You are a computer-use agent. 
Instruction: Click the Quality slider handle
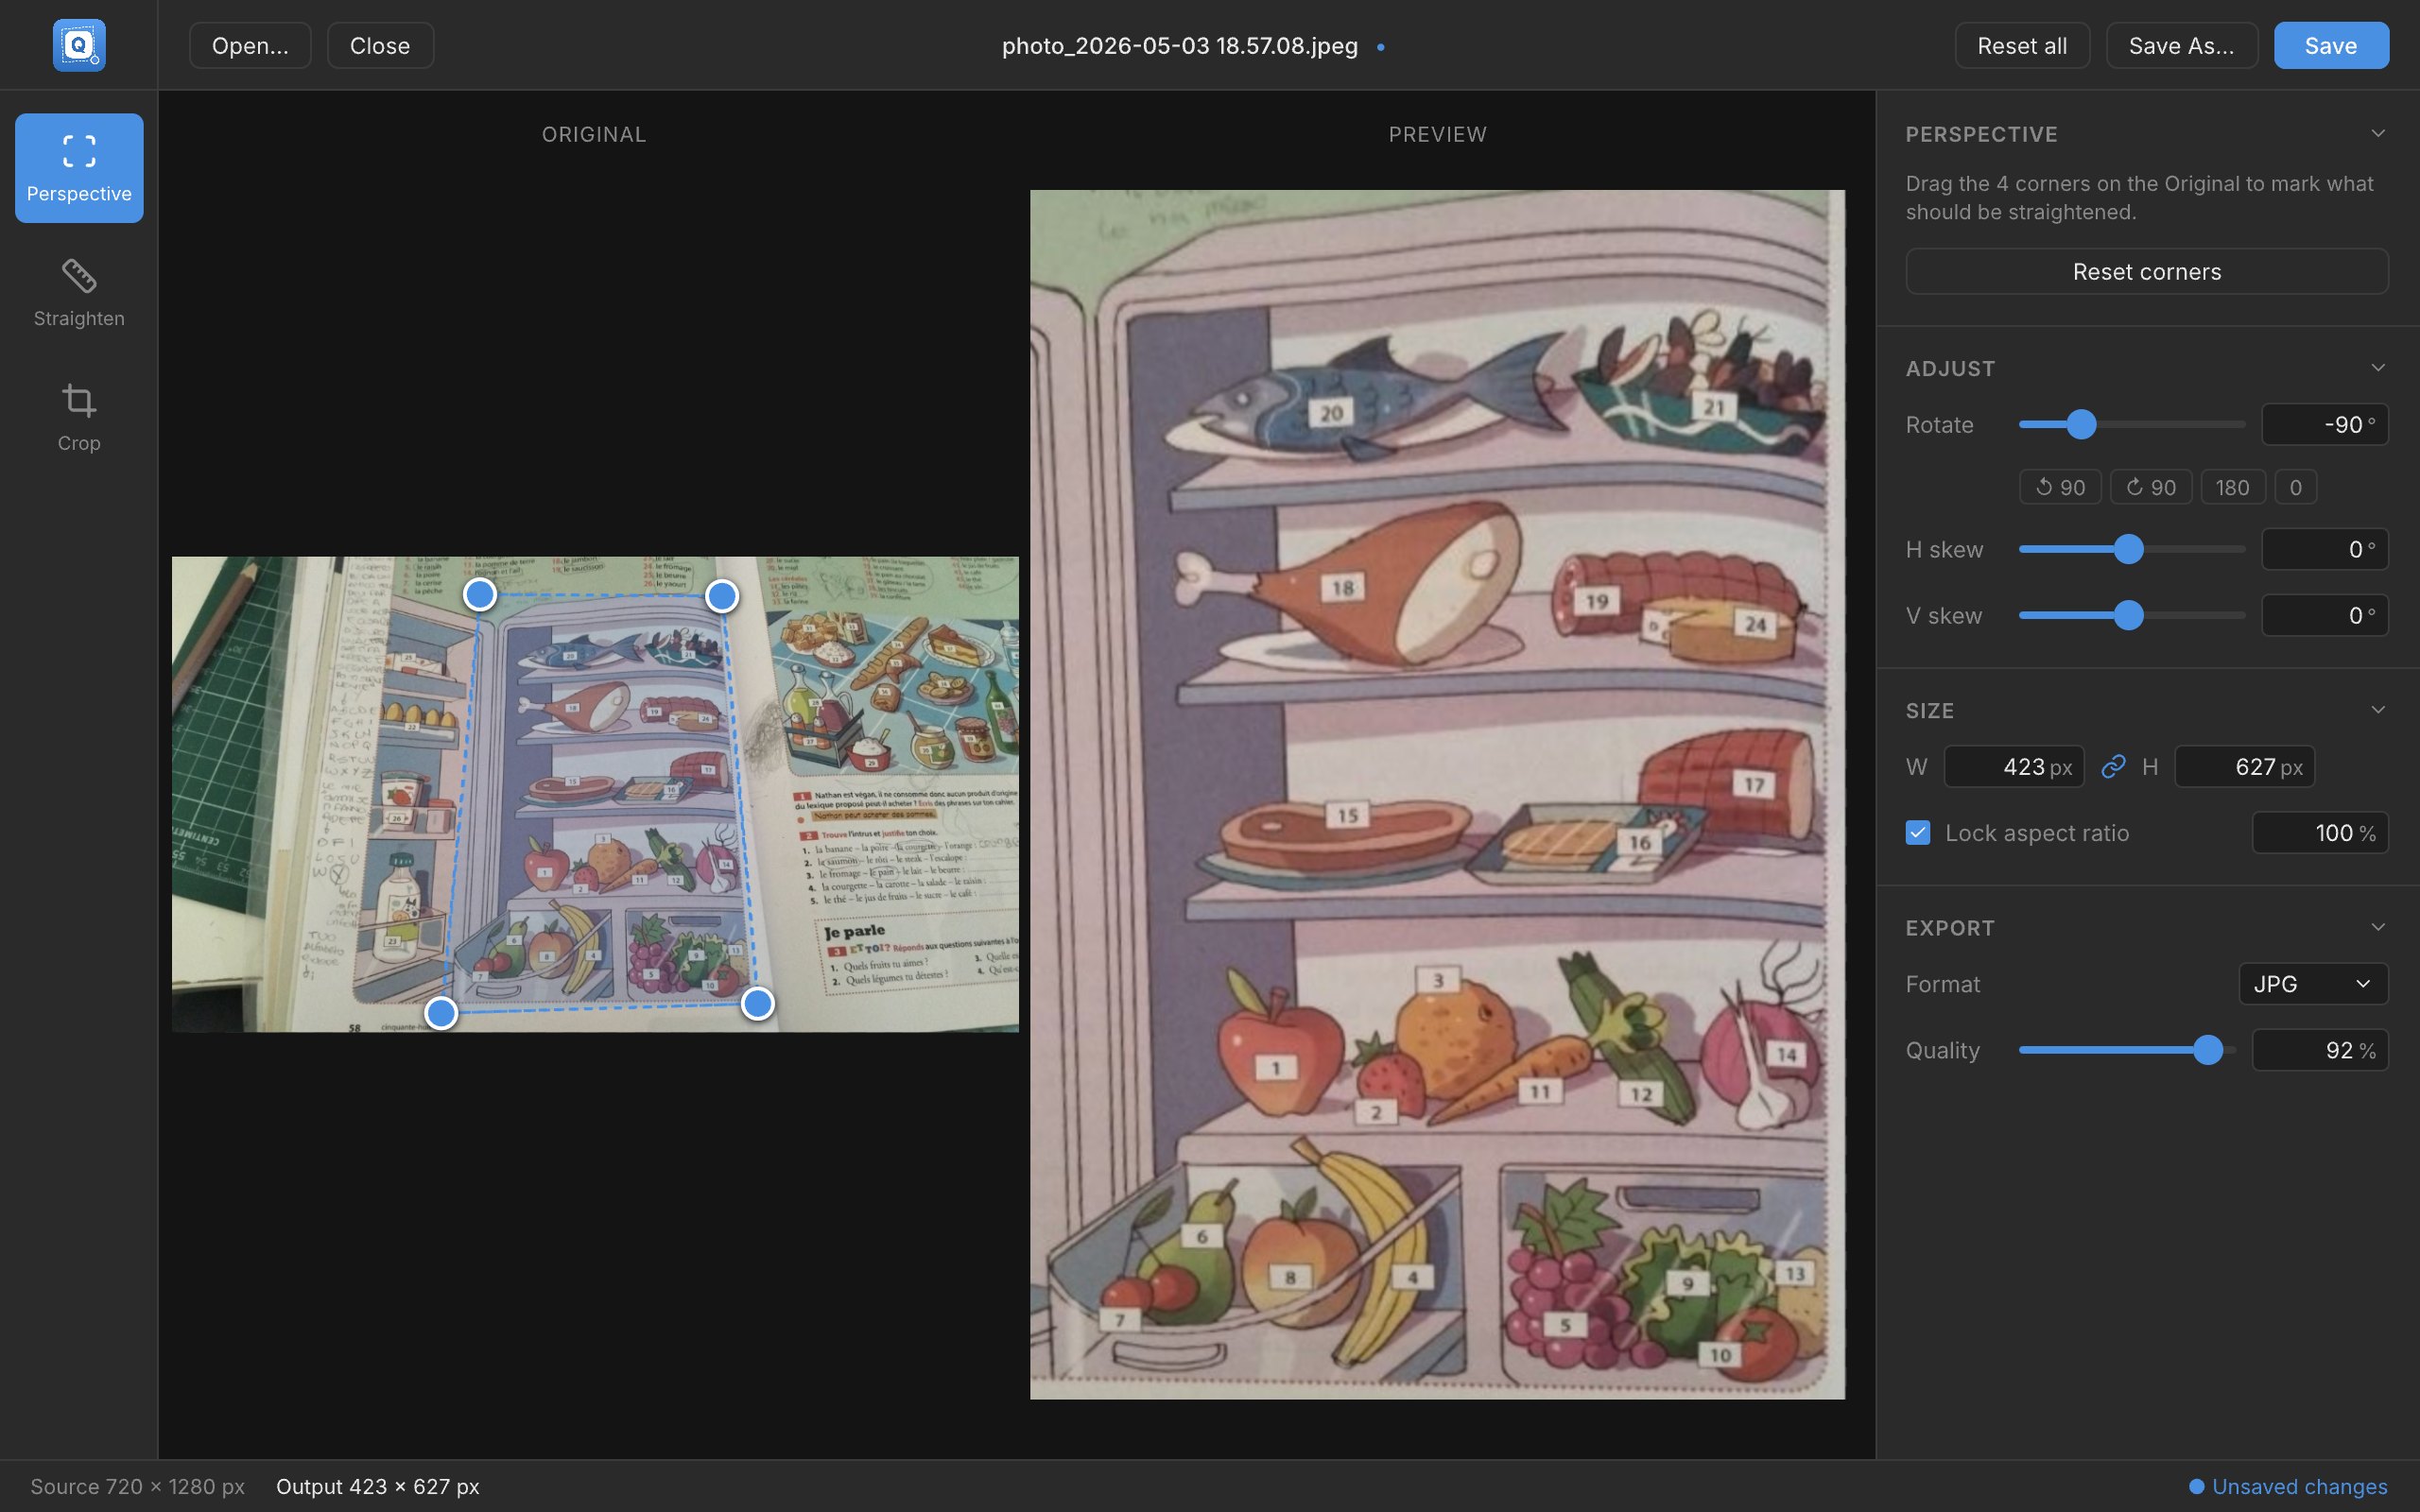2208,1050
